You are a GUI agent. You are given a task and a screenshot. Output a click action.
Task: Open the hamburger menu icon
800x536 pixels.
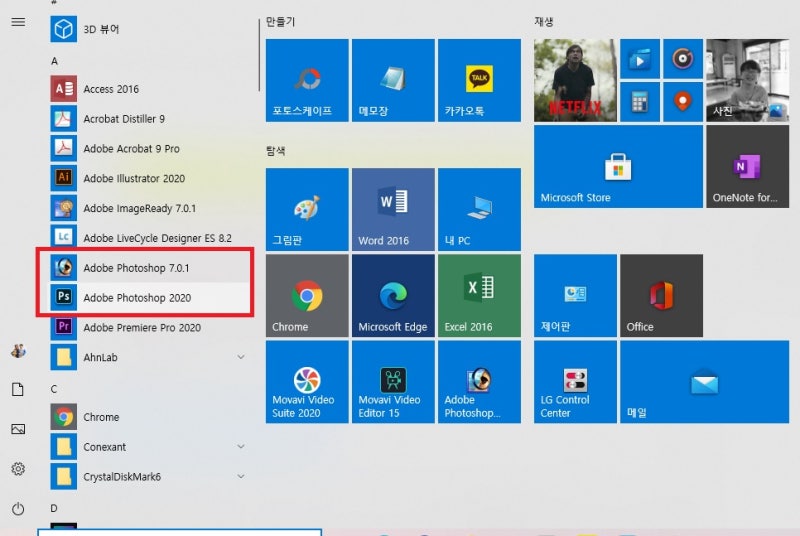tap(18, 22)
